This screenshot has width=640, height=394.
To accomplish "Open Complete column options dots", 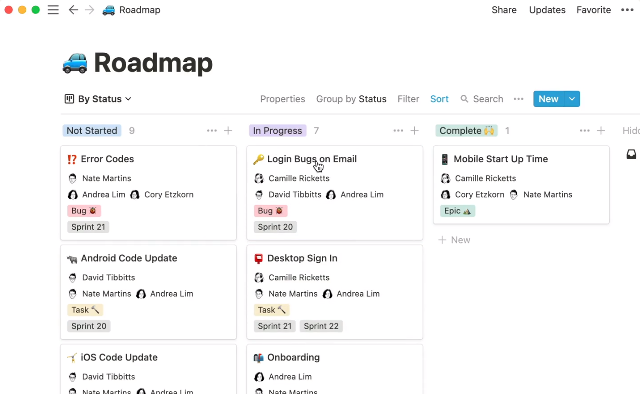I will (x=584, y=131).
